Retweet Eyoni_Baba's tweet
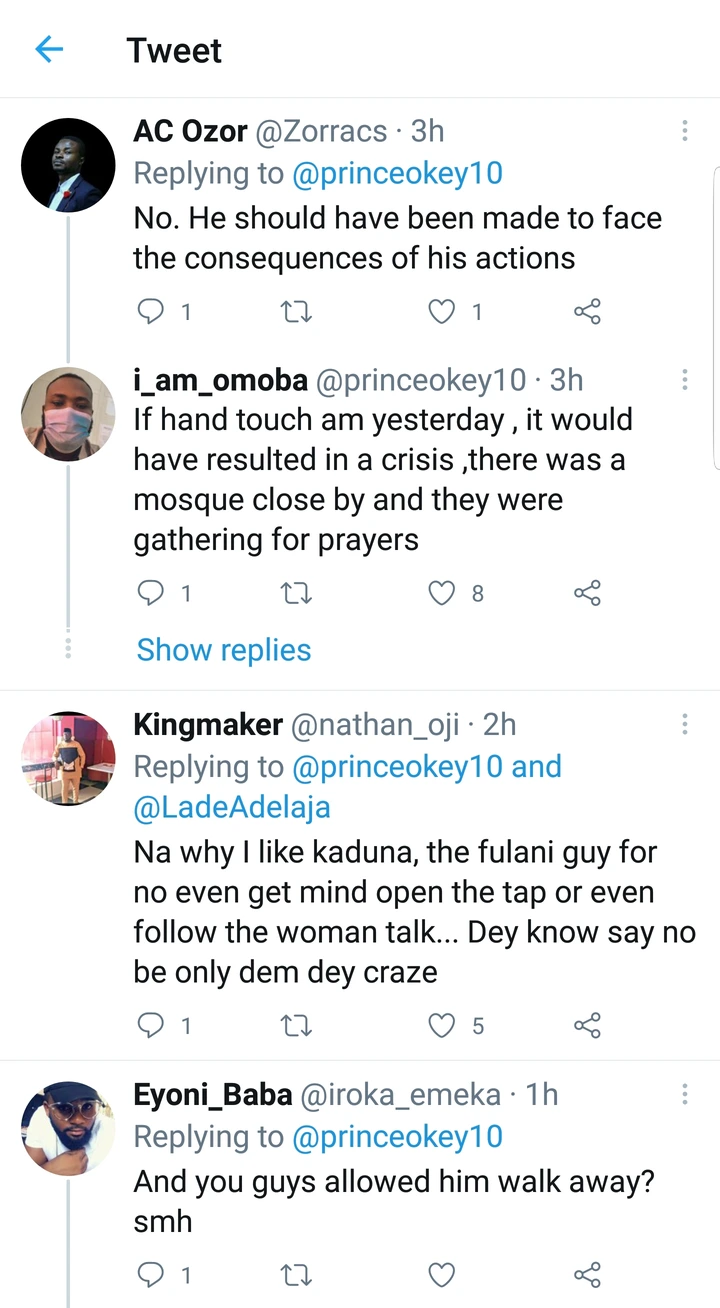 pyautogui.click(x=296, y=1274)
